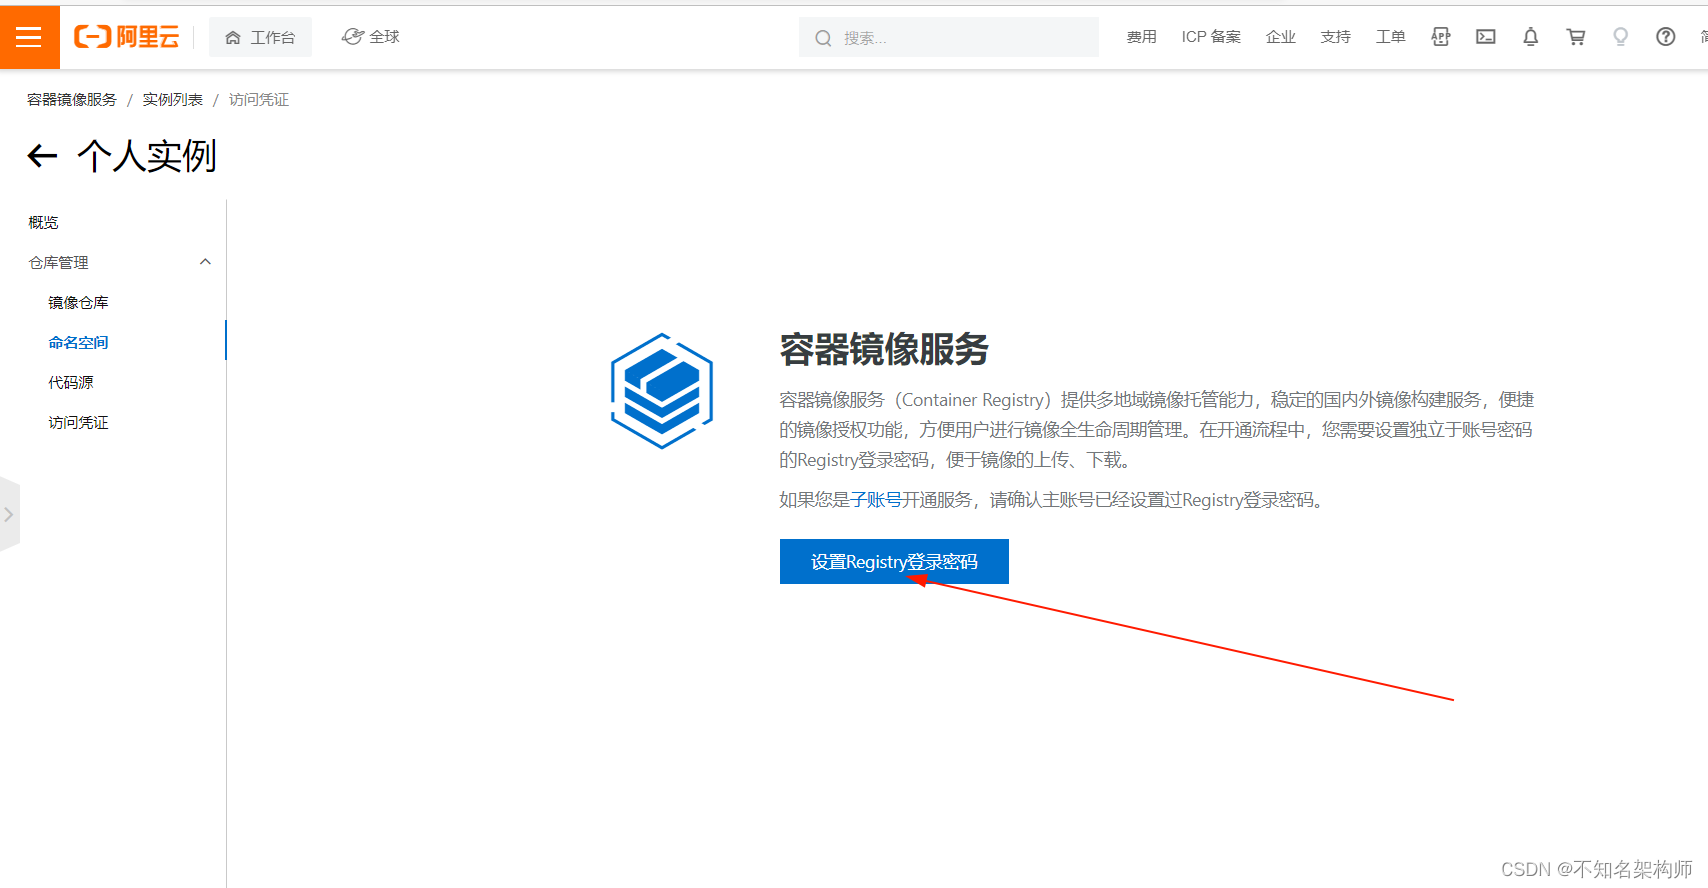Image resolution: width=1708 pixels, height=888 pixels.
Task: Click the 容器镜像服务 heading
Action: (x=884, y=350)
